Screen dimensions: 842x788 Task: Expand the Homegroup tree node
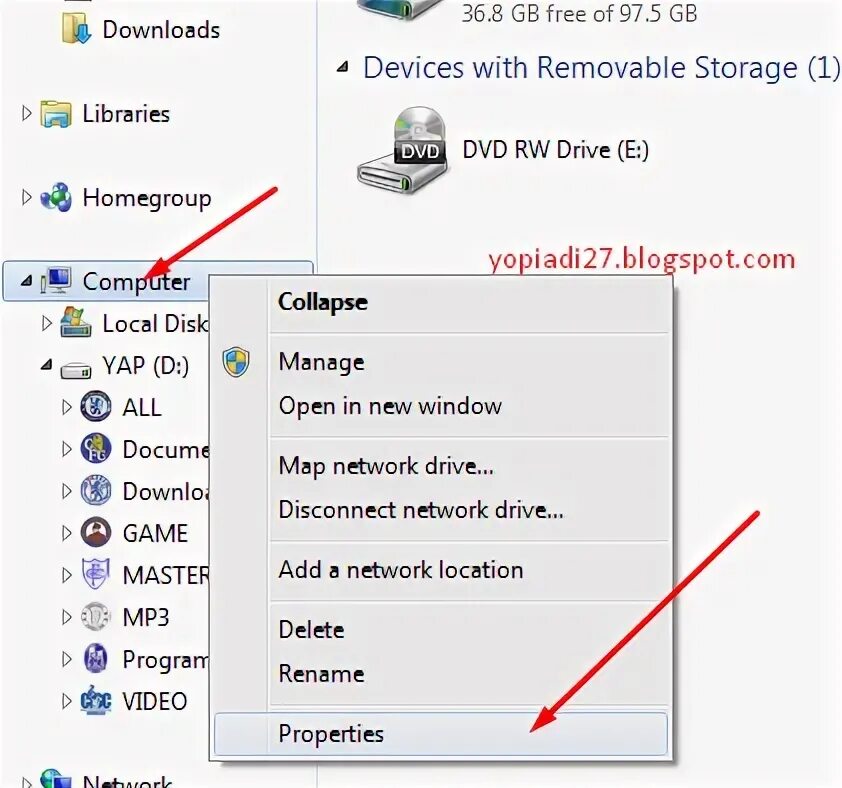coord(26,197)
